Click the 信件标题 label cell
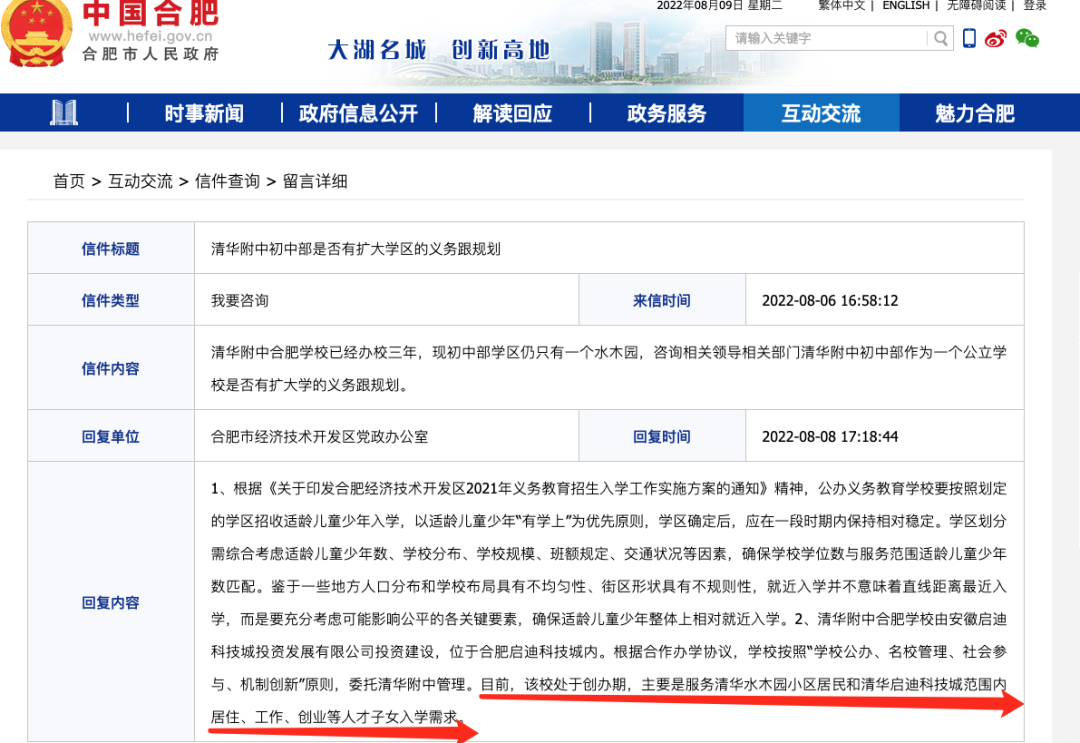This screenshot has height=743, width=1080. [111, 249]
